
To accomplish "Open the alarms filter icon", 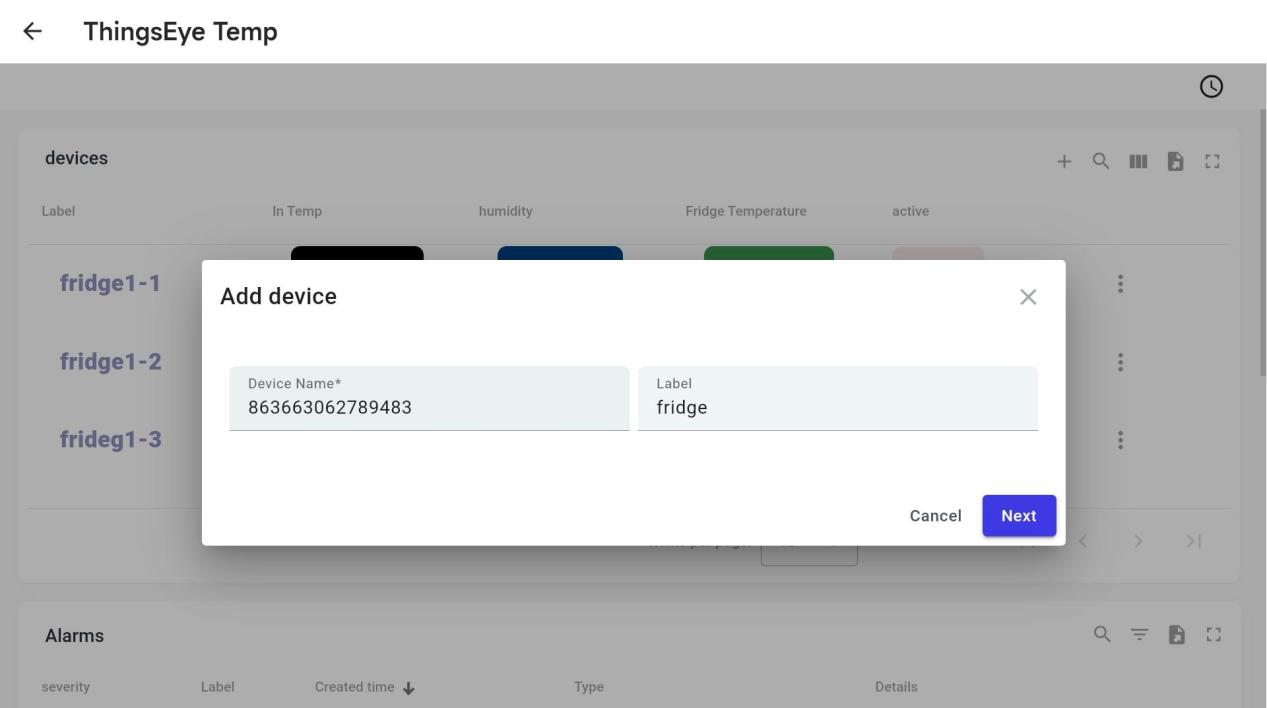I will [x=1138, y=634].
